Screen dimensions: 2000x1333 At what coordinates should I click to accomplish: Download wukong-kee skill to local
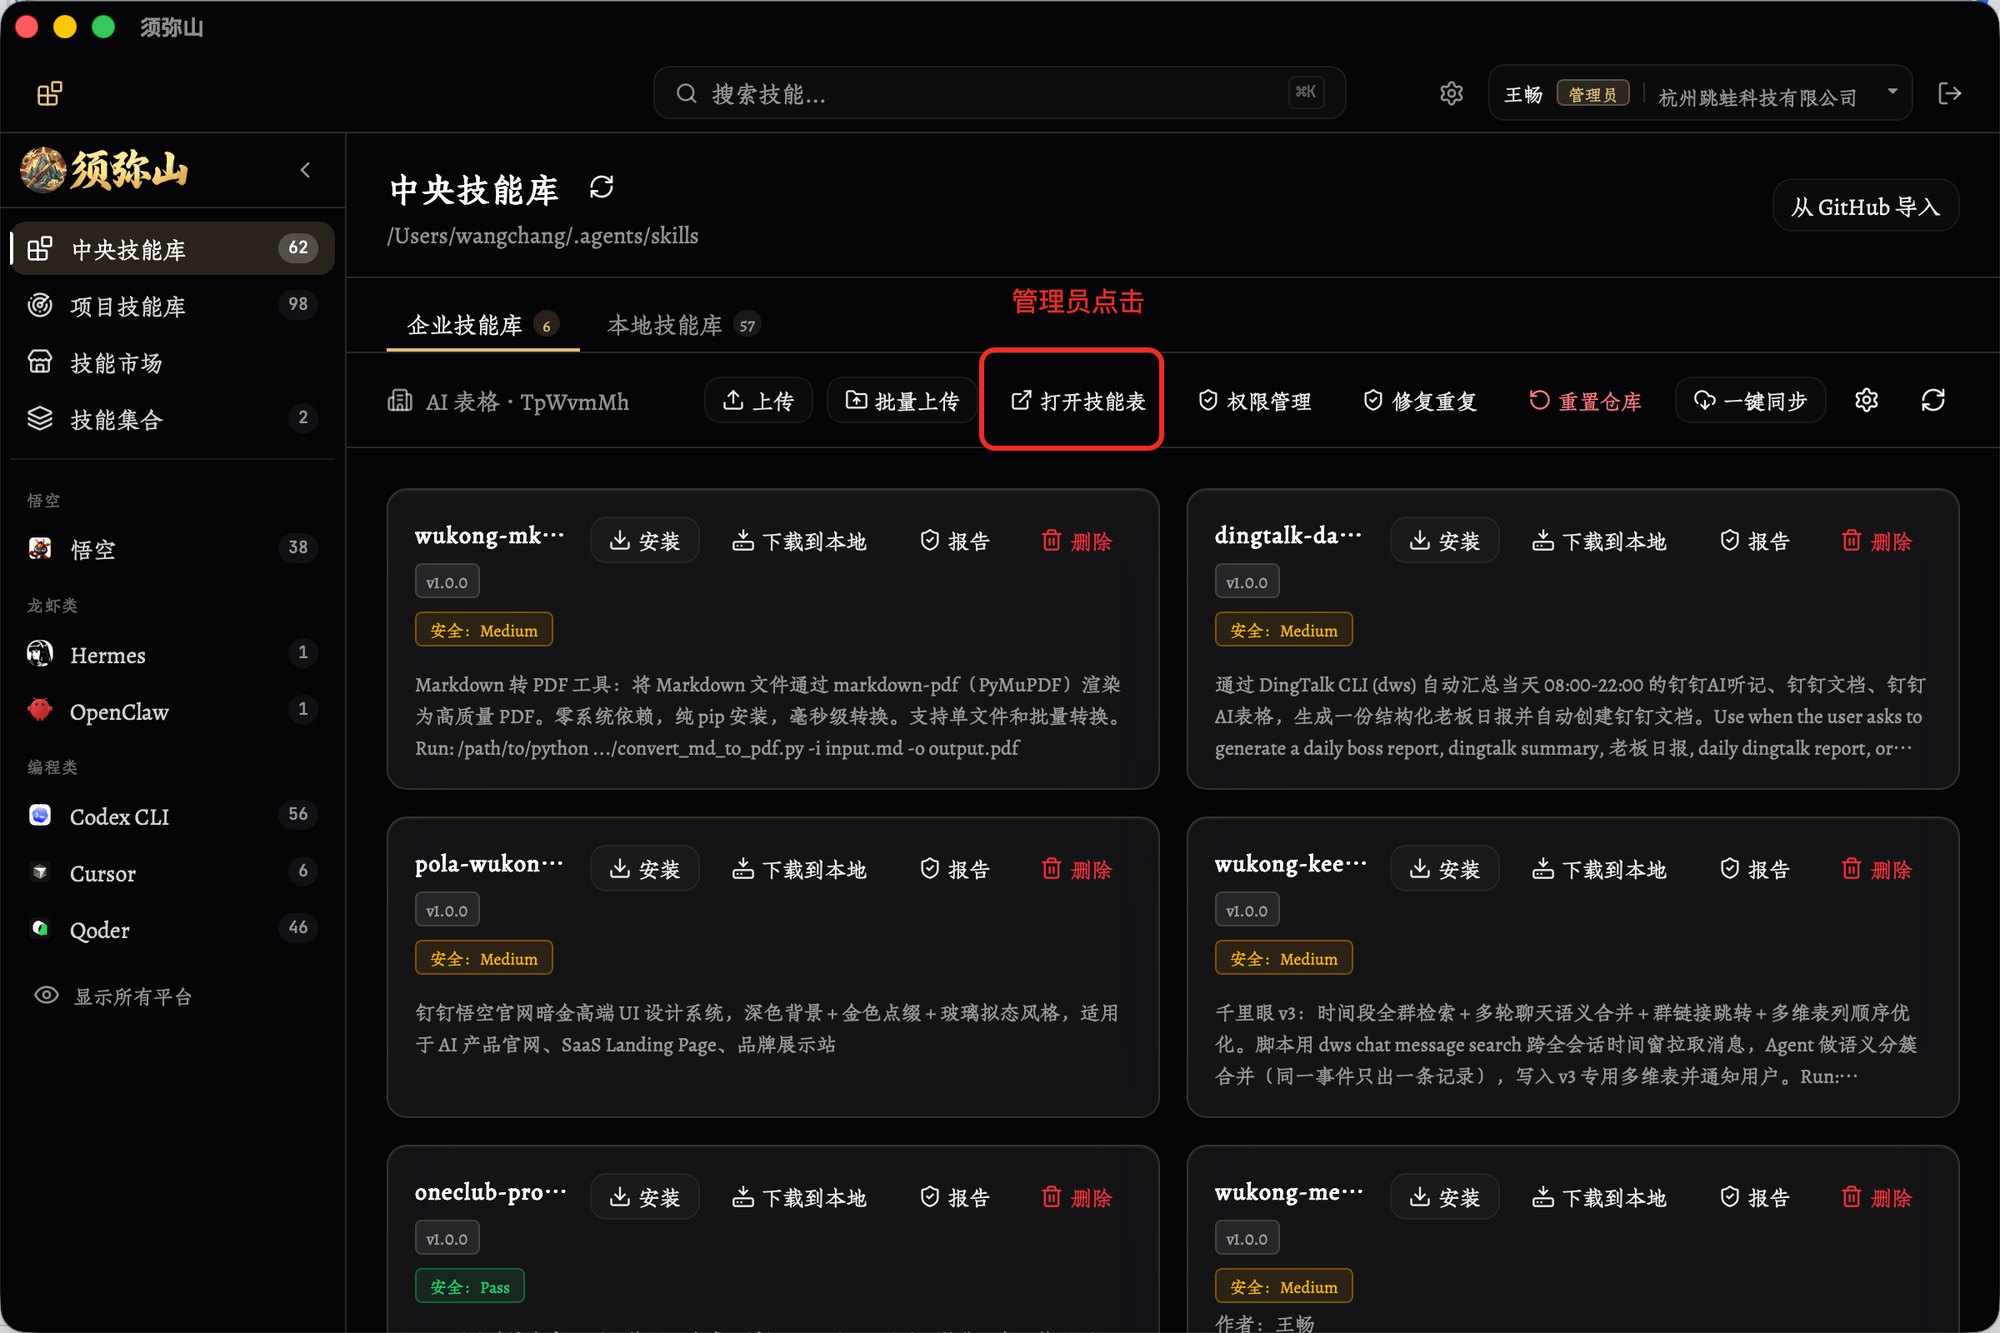(x=1599, y=869)
